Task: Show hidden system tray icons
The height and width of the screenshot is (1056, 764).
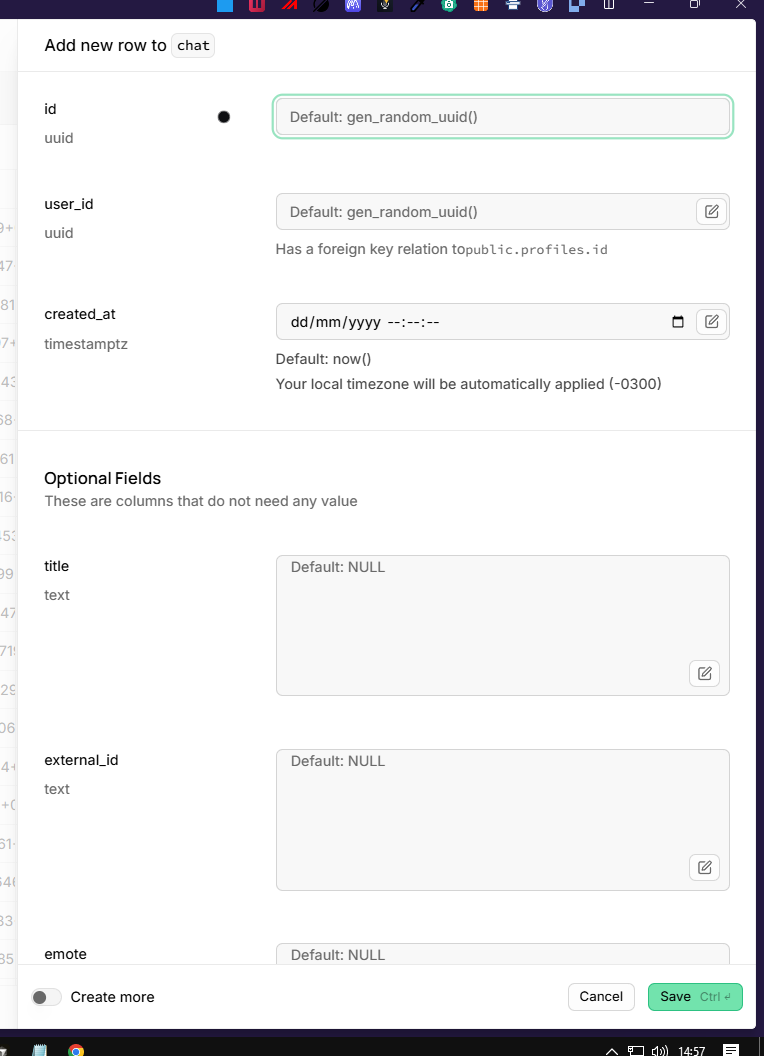Action: pyautogui.click(x=611, y=1051)
